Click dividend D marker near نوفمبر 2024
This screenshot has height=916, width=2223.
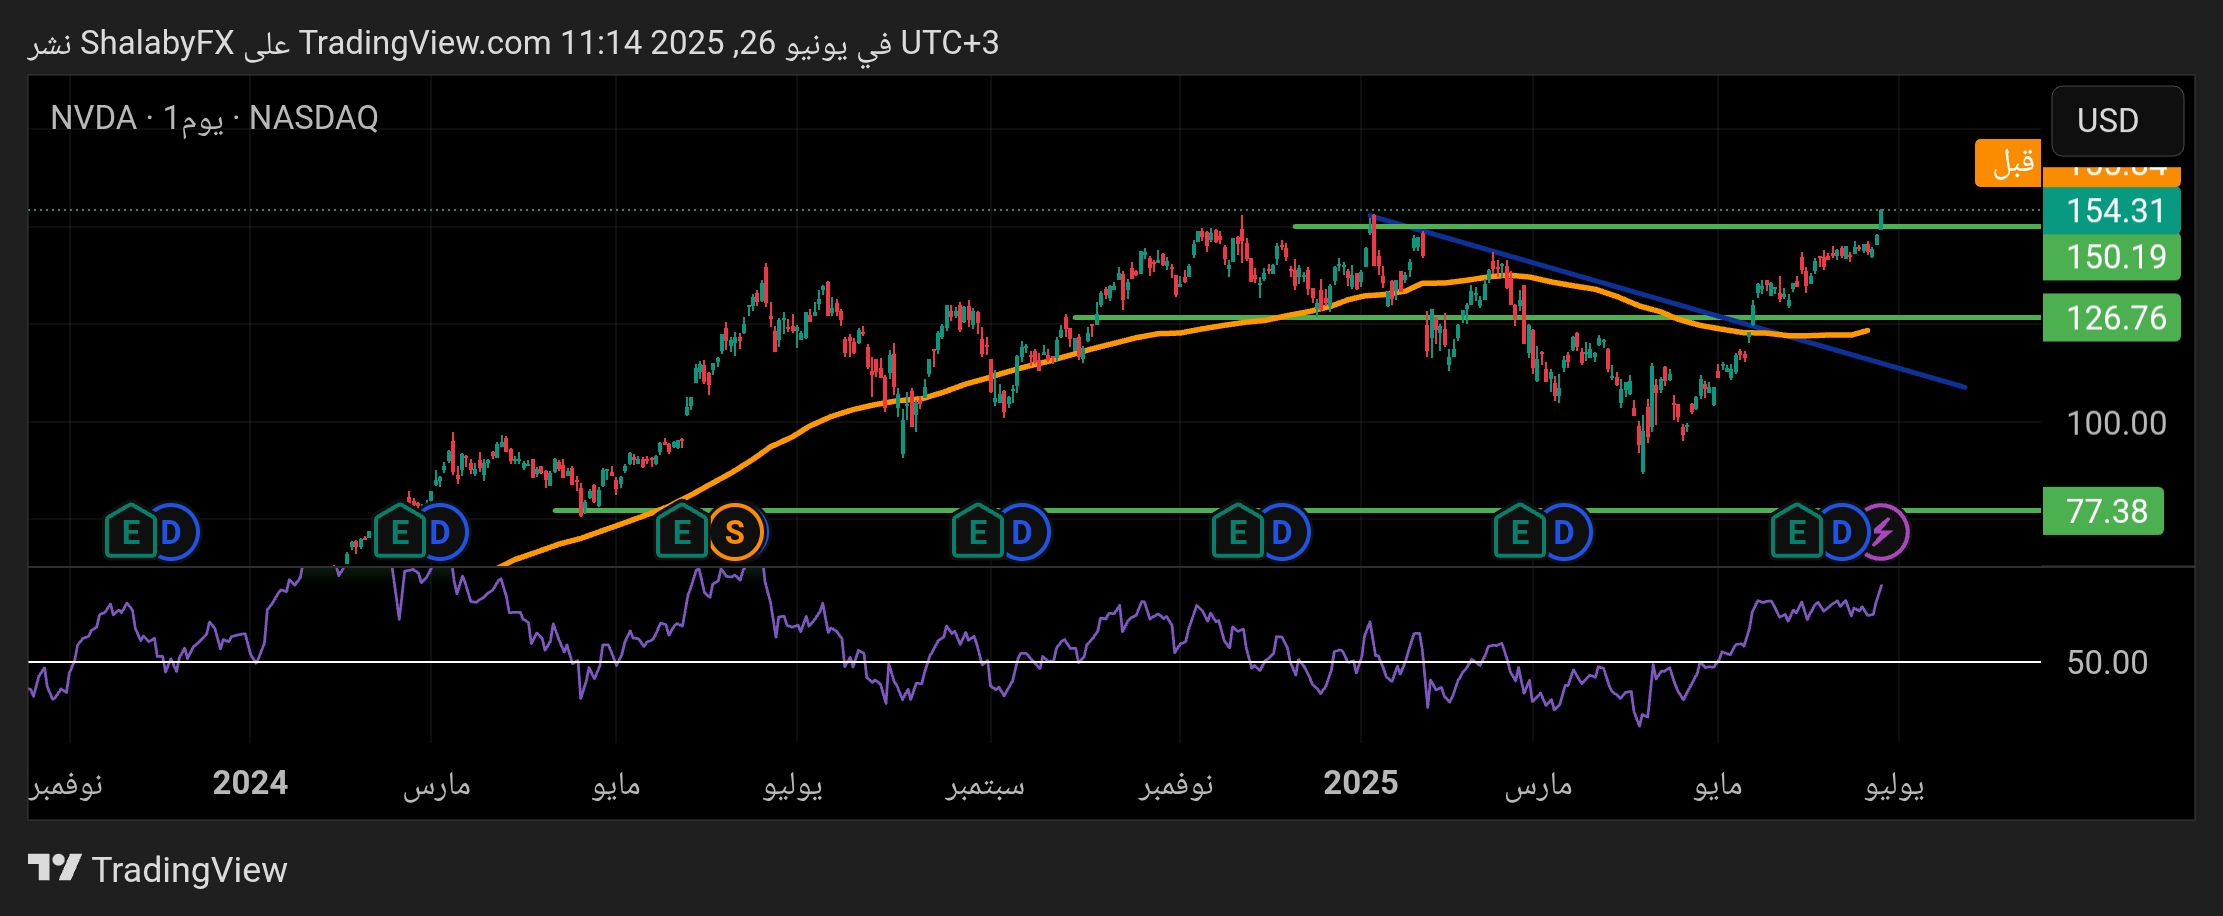[1283, 532]
